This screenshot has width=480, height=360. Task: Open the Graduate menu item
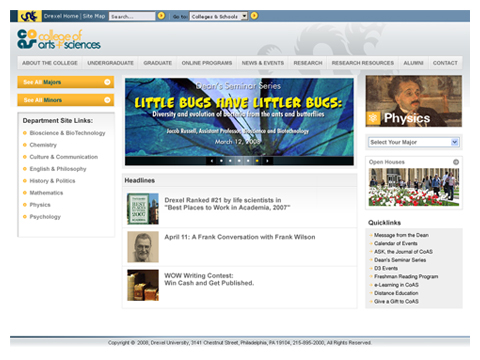click(158, 63)
